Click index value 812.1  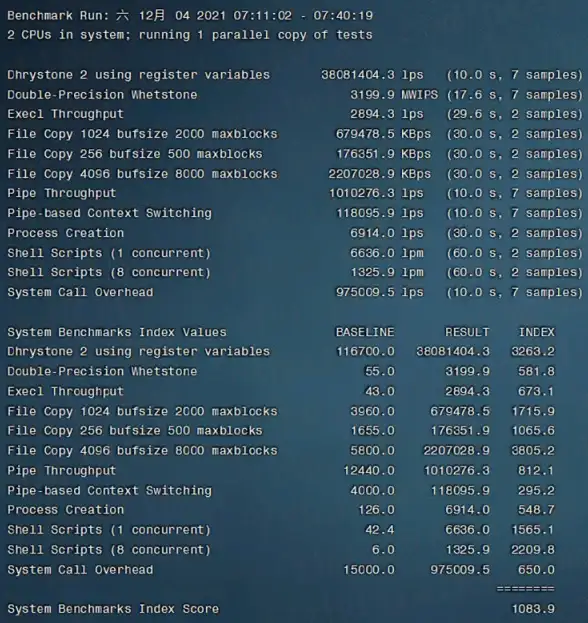coord(536,471)
